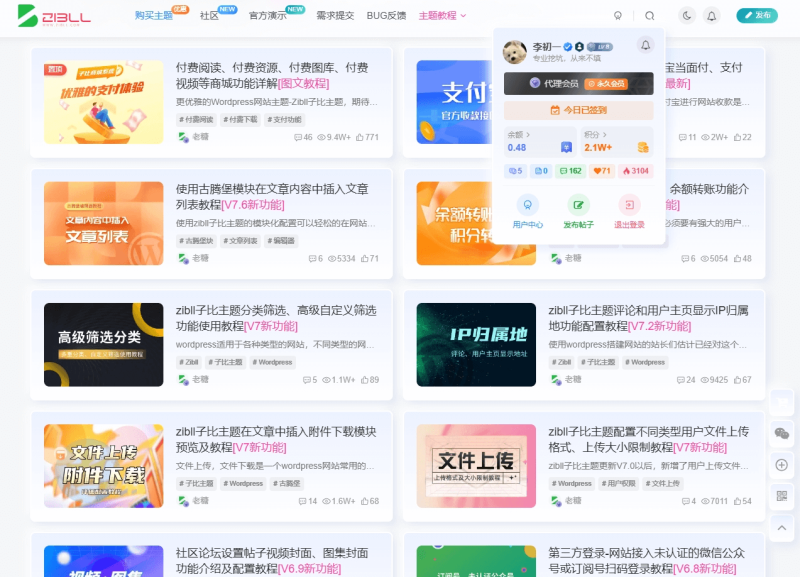Open zibll子比主题分类筛选 article title
This screenshot has width=800, height=577.
(276, 318)
